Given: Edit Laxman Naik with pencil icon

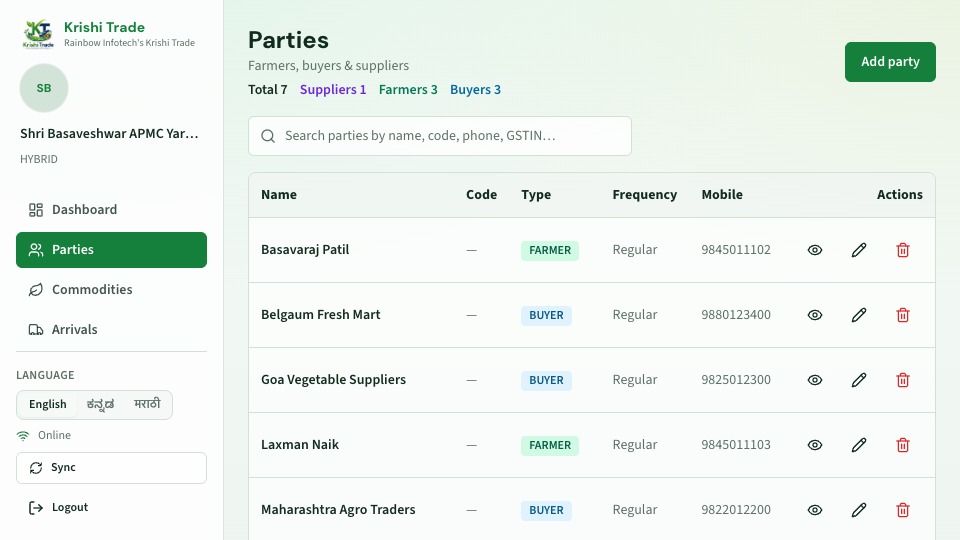Looking at the screenshot, I should point(859,444).
